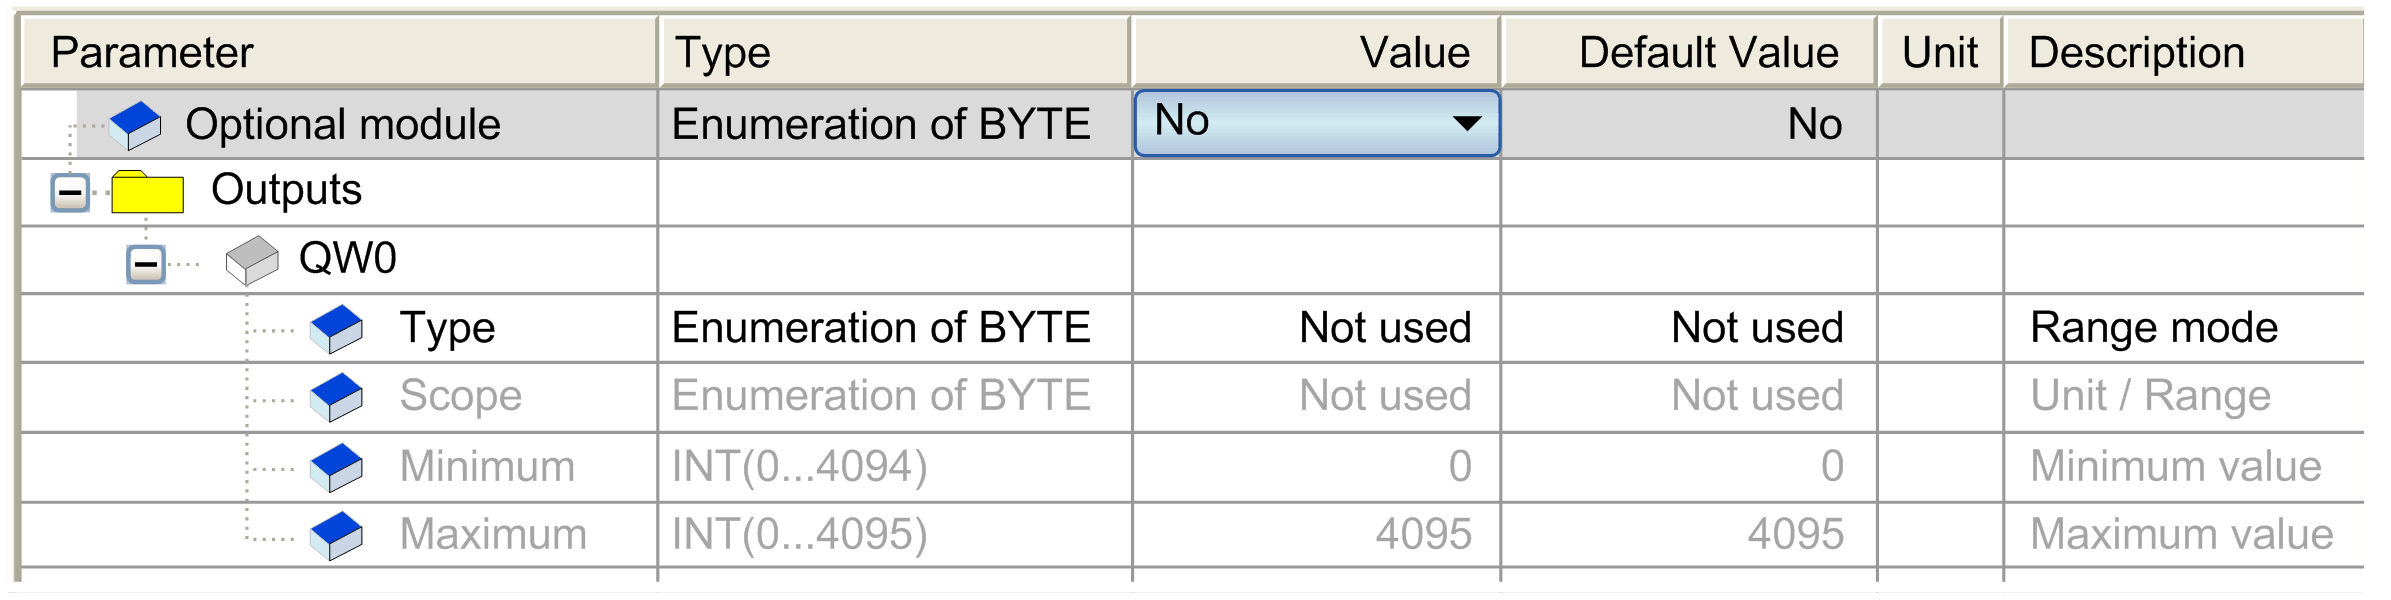
Task: Click the blue cube icon beside Optional module
Action: click(x=135, y=125)
